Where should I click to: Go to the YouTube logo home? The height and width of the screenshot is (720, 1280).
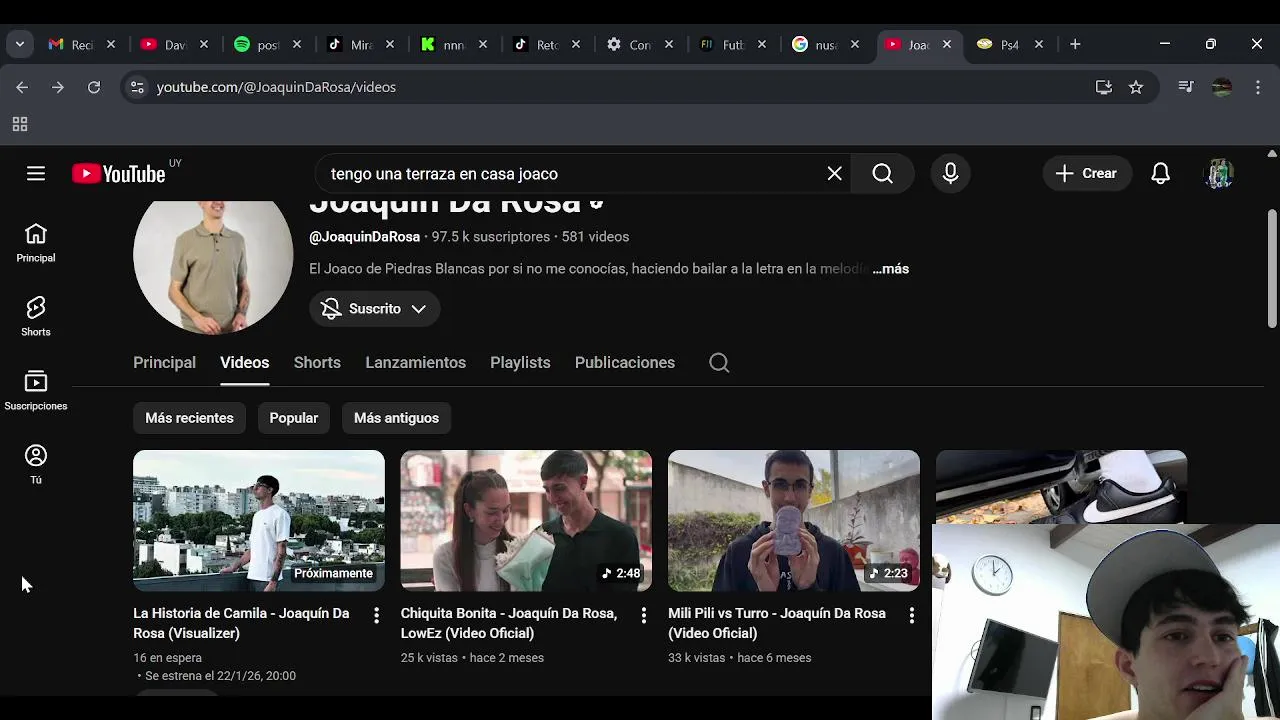[x=118, y=174]
